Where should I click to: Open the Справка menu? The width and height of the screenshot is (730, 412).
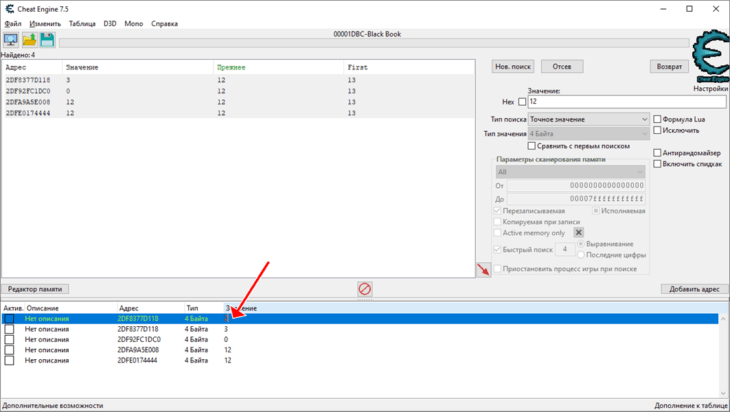pyautogui.click(x=164, y=24)
